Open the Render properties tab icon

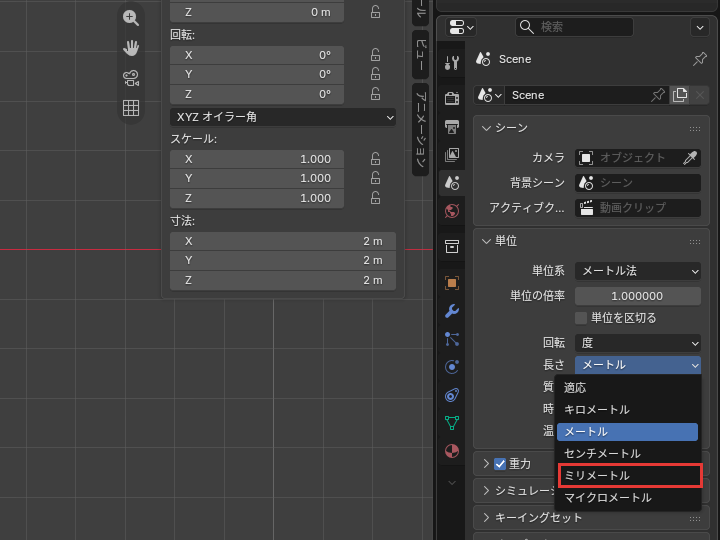[452, 98]
